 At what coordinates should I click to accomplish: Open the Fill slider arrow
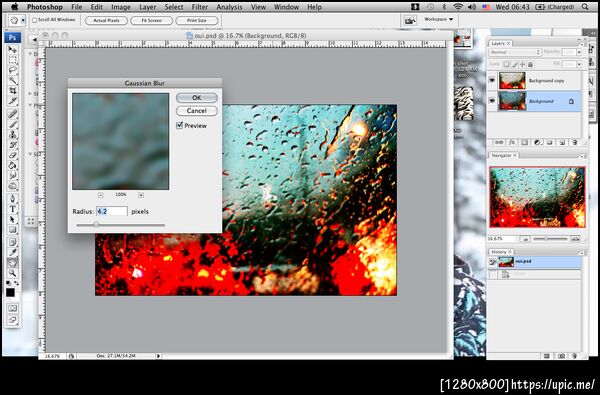[579, 64]
